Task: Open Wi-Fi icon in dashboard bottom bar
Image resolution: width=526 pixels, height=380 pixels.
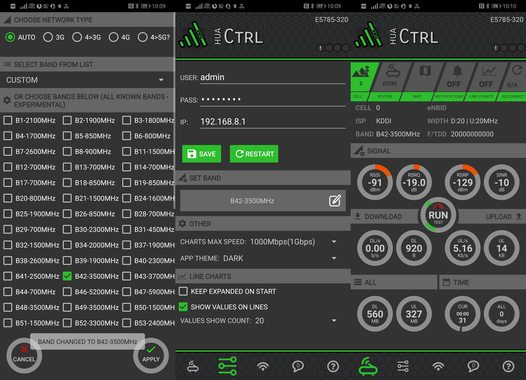Action: tap(438, 366)
